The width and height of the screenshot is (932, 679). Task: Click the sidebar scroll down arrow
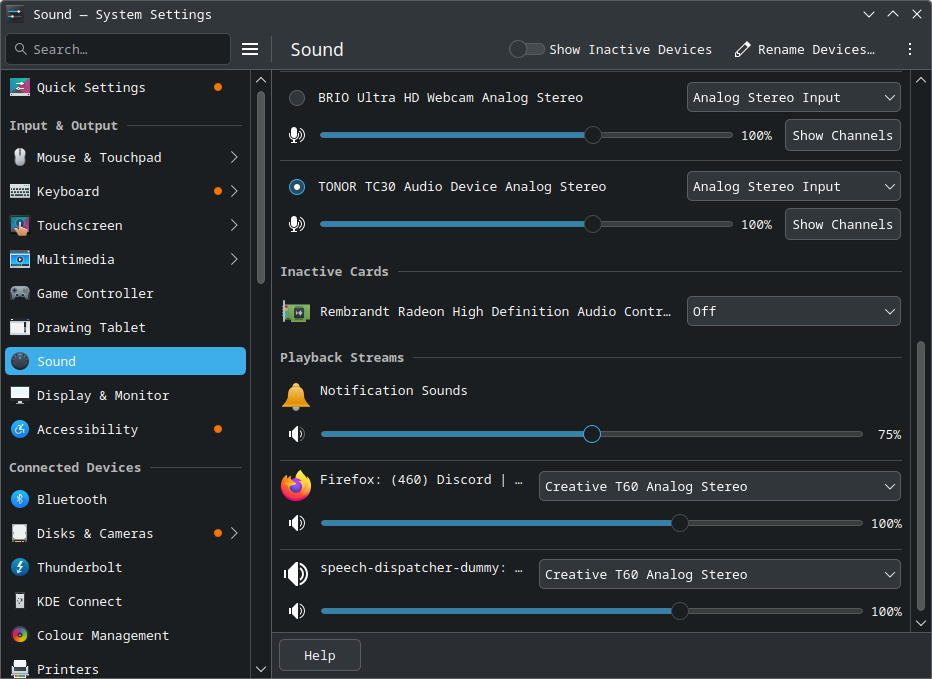(x=260, y=669)
